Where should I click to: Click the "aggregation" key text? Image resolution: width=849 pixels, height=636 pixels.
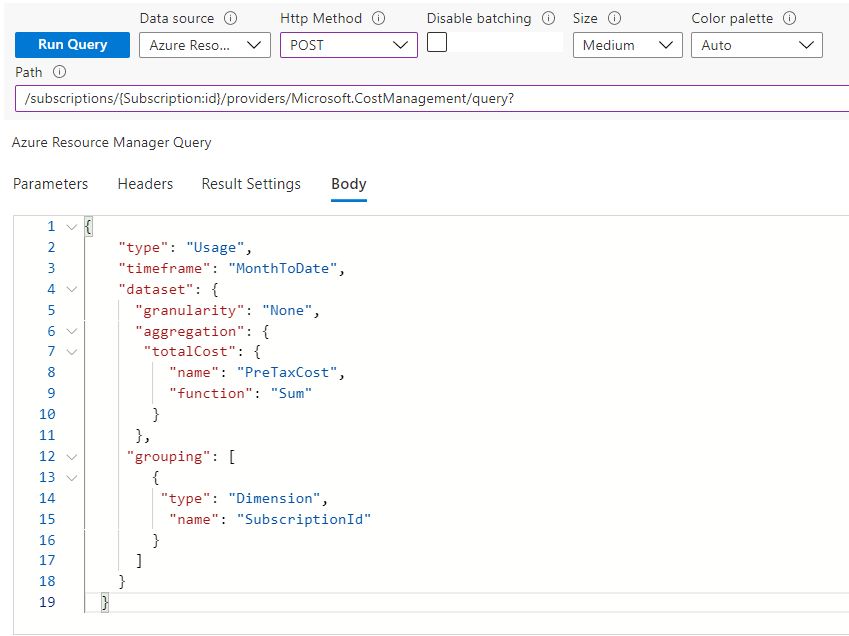(x=190, y=331)
